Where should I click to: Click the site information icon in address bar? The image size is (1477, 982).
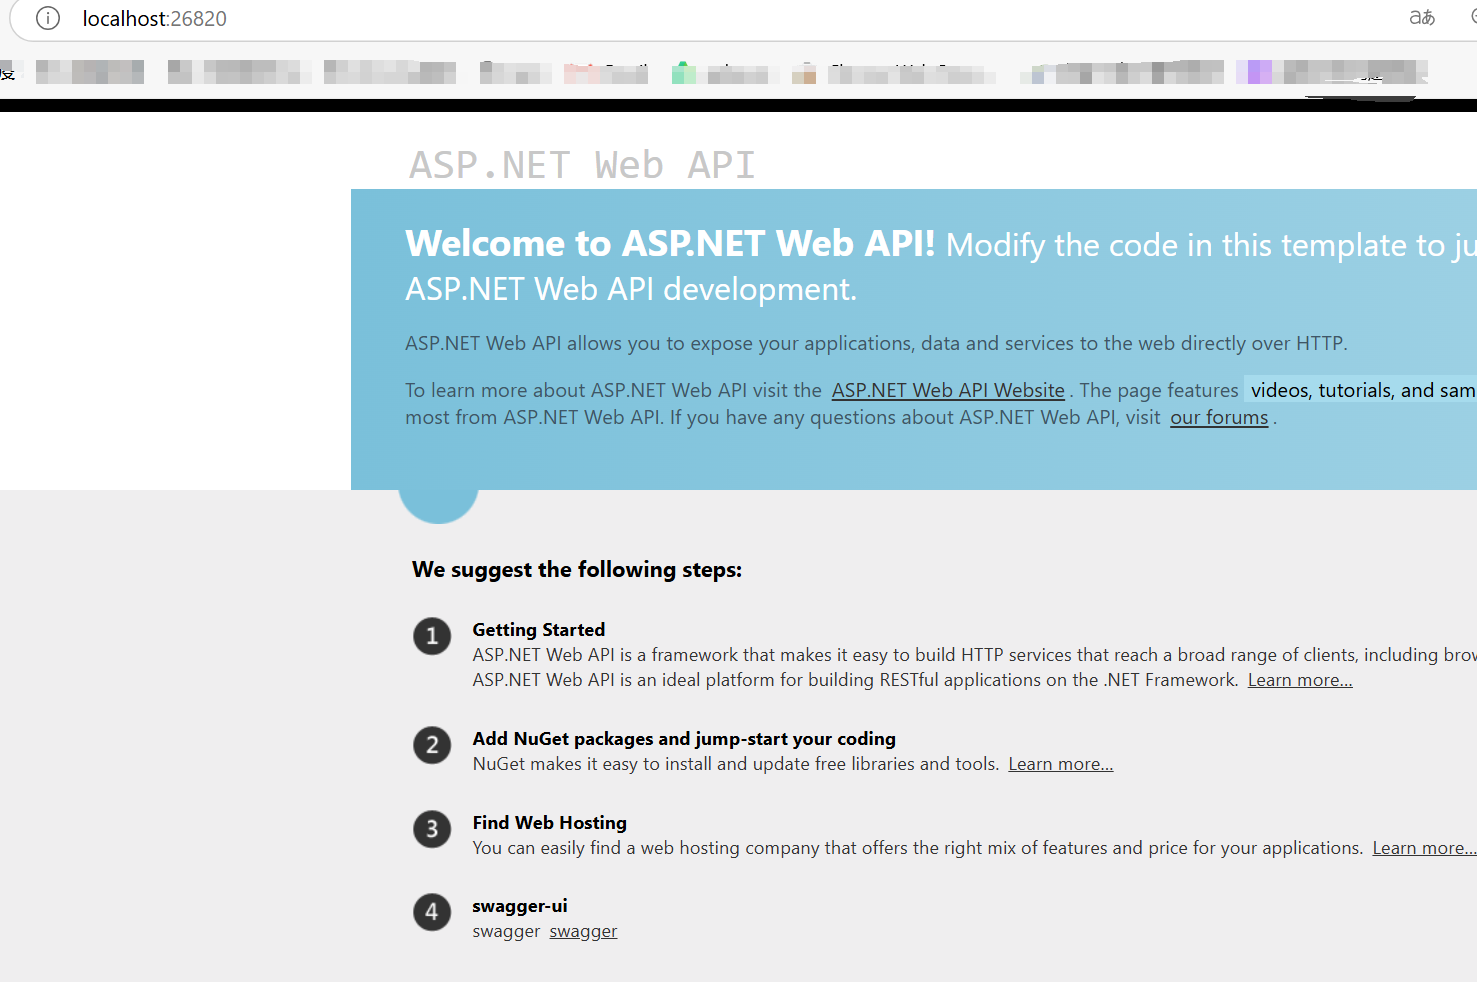coord(48,18)
